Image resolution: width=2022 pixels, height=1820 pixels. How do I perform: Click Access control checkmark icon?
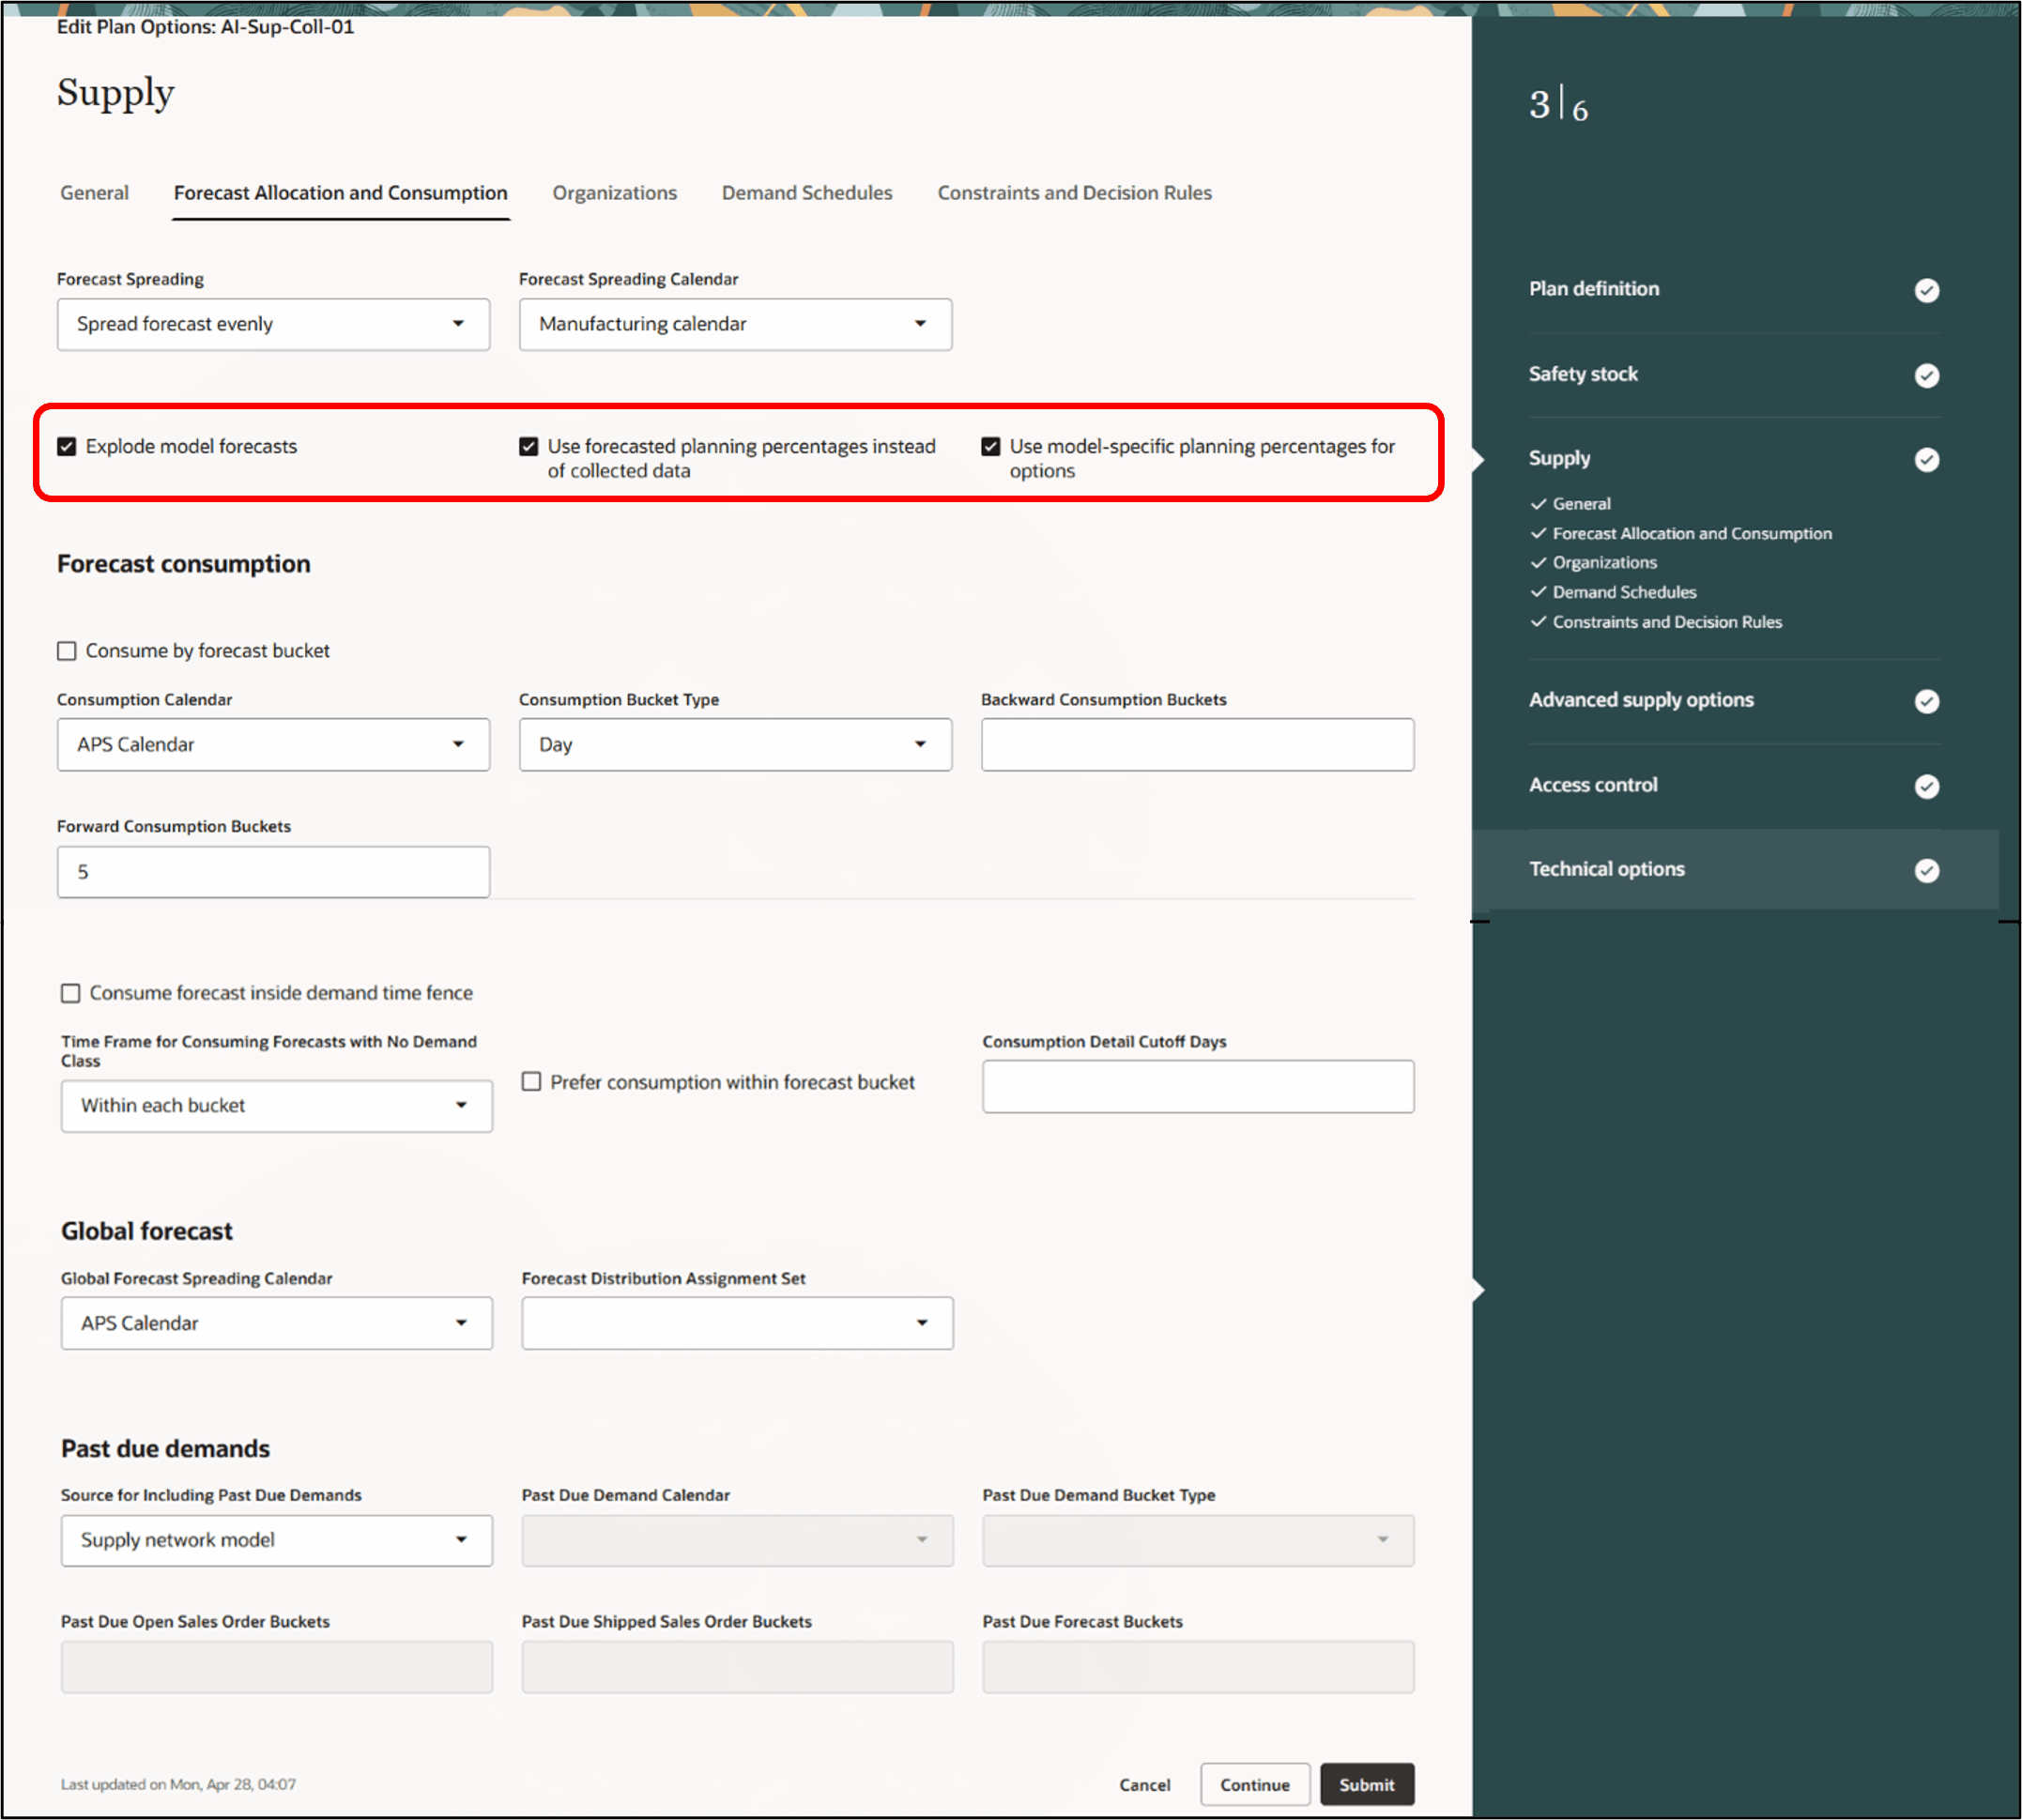[x=1926, y=786]
